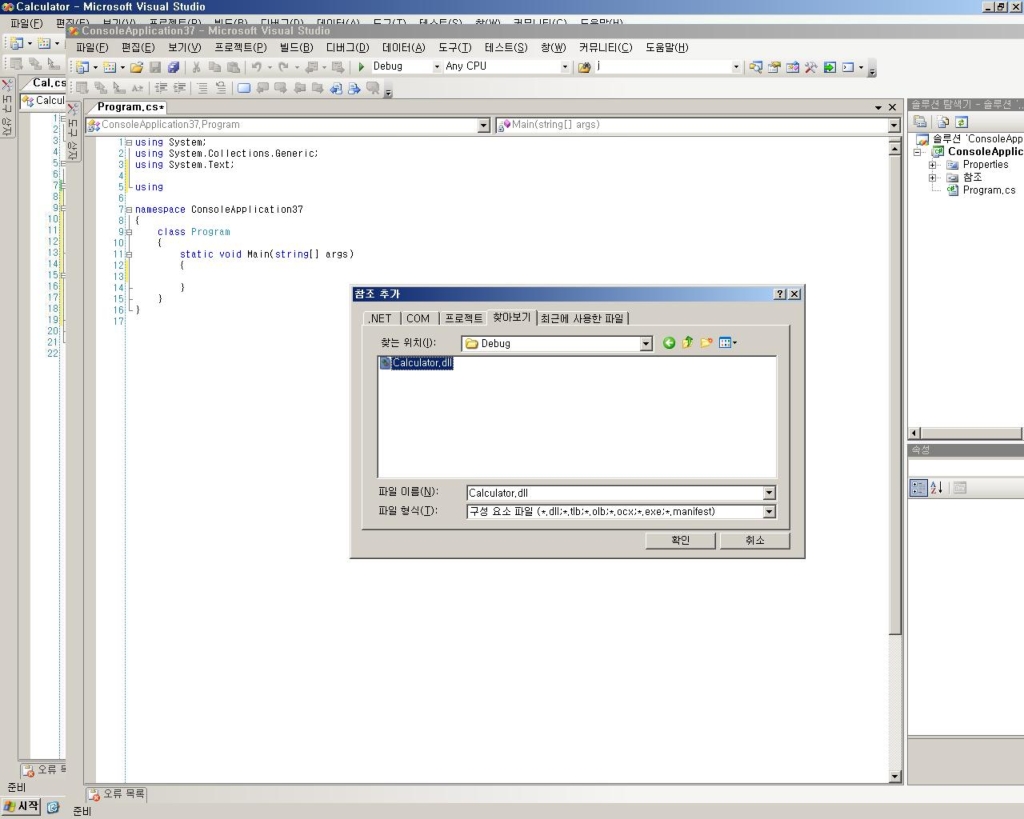This screenshot has width=1024, height=819.
Task: Select Calculator.dll in the file list
Action: coord(416,363)
